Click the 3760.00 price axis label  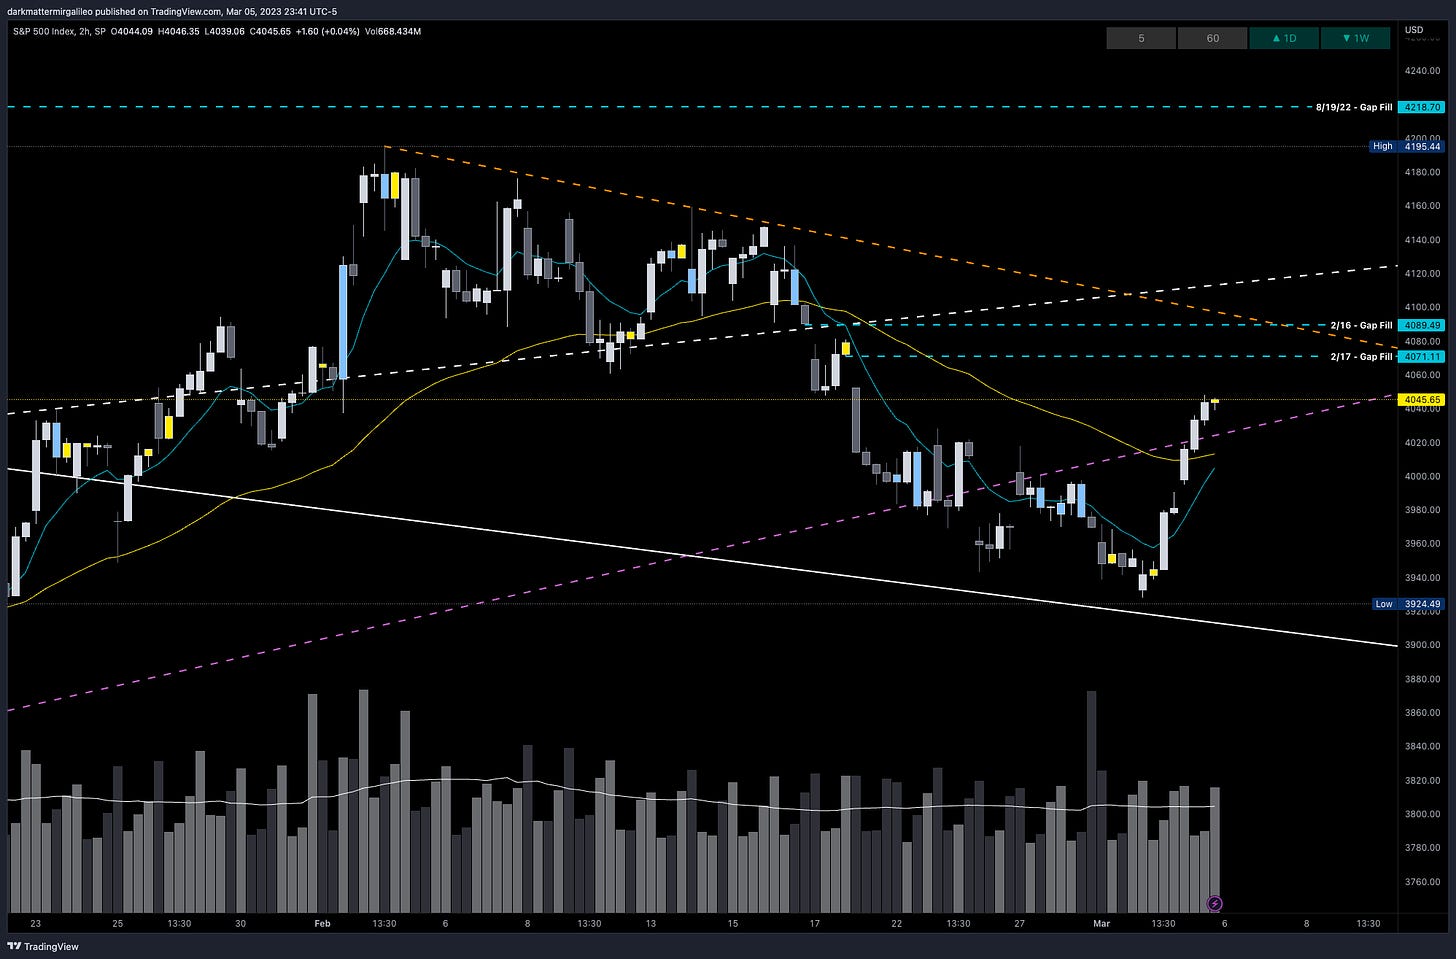coord(1422,882)
